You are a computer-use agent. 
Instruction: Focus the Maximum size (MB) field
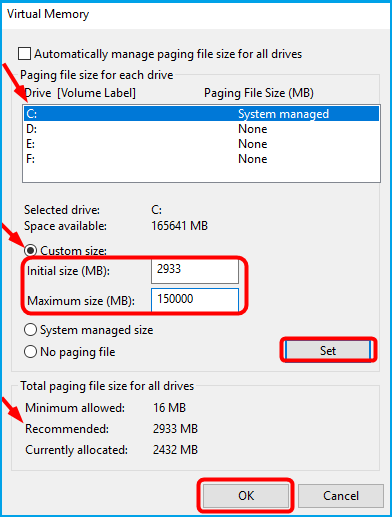[195, 300]
